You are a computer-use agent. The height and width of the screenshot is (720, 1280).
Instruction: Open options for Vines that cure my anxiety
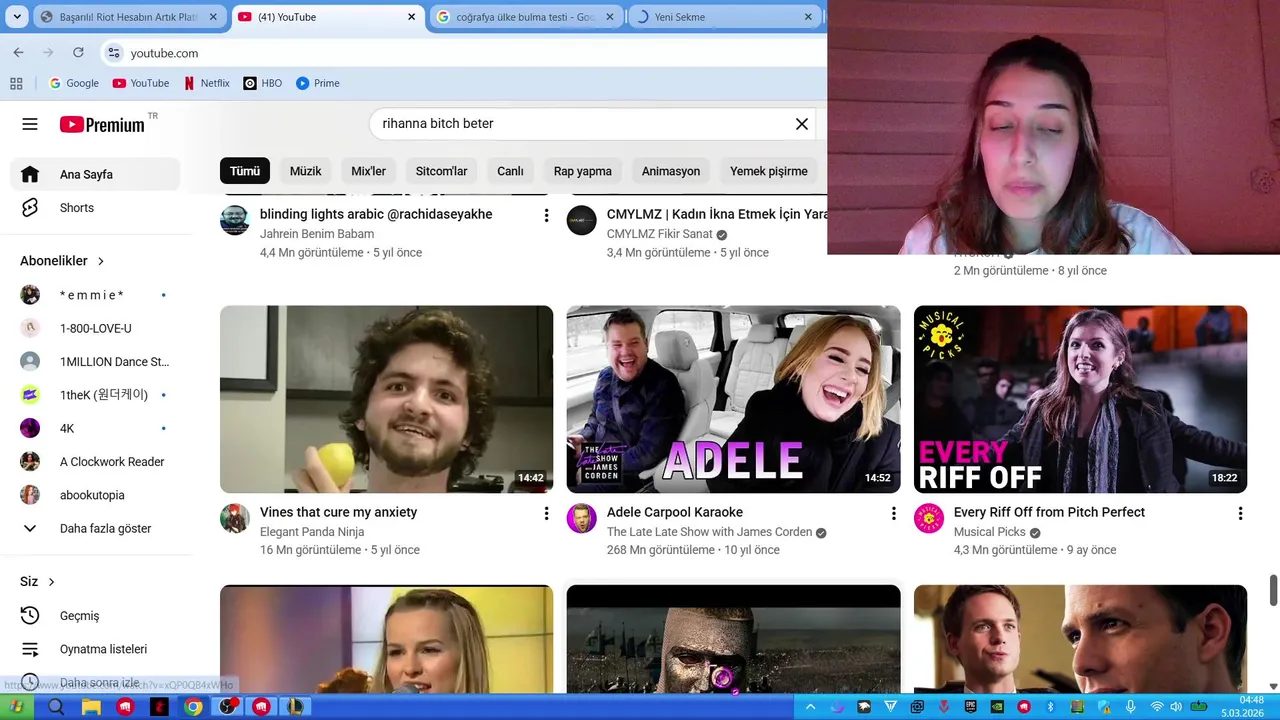(546, 513)
